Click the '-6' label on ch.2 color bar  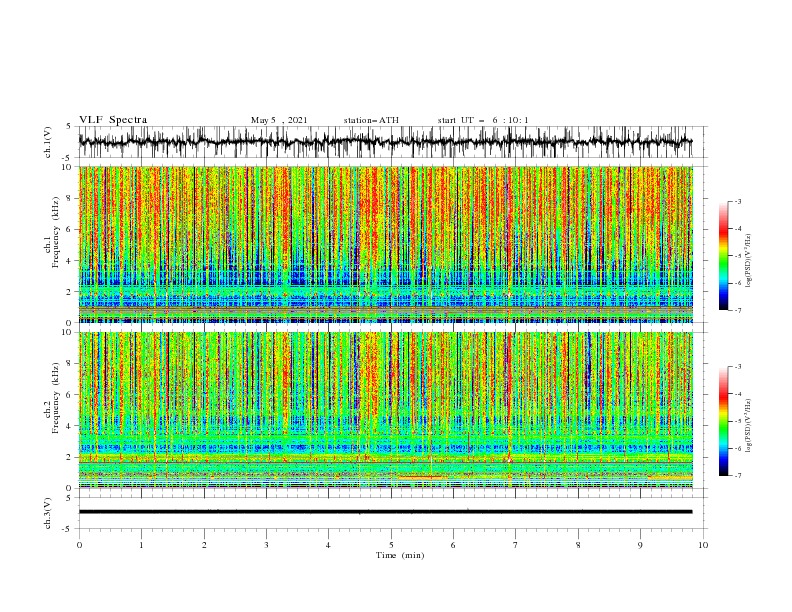point(738,448)
